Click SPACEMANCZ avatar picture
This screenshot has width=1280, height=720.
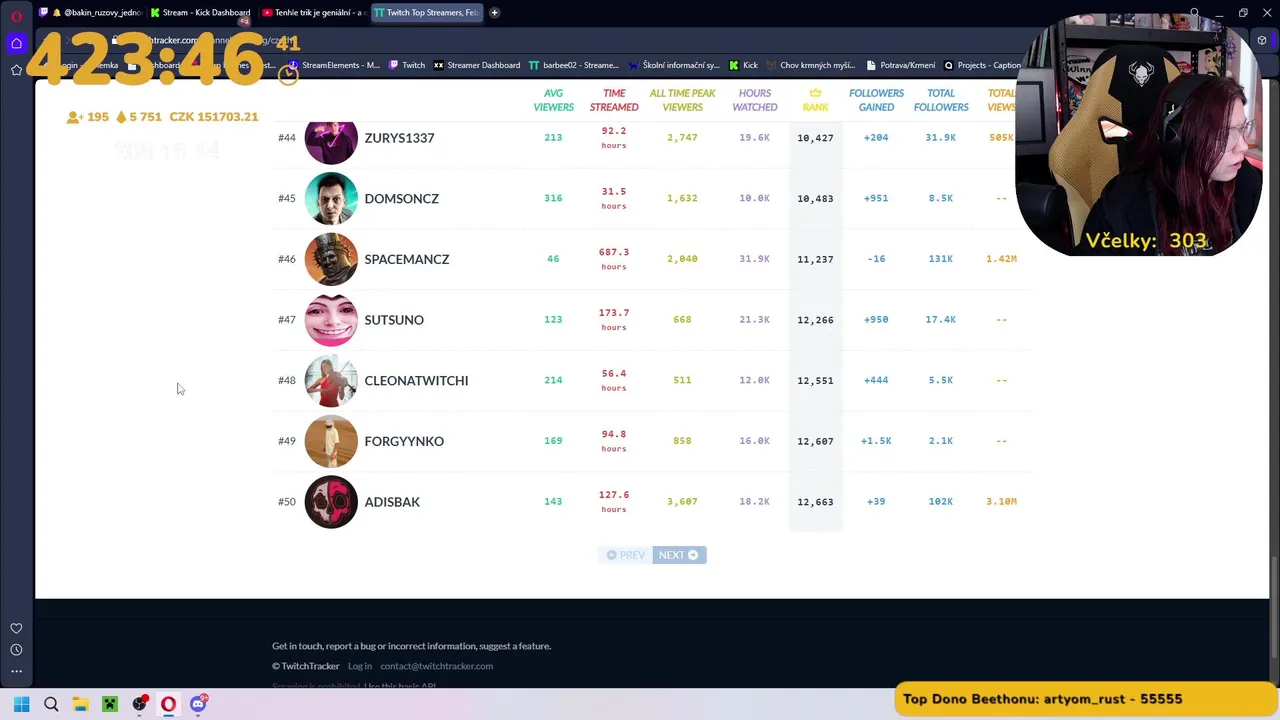(331, 259)
